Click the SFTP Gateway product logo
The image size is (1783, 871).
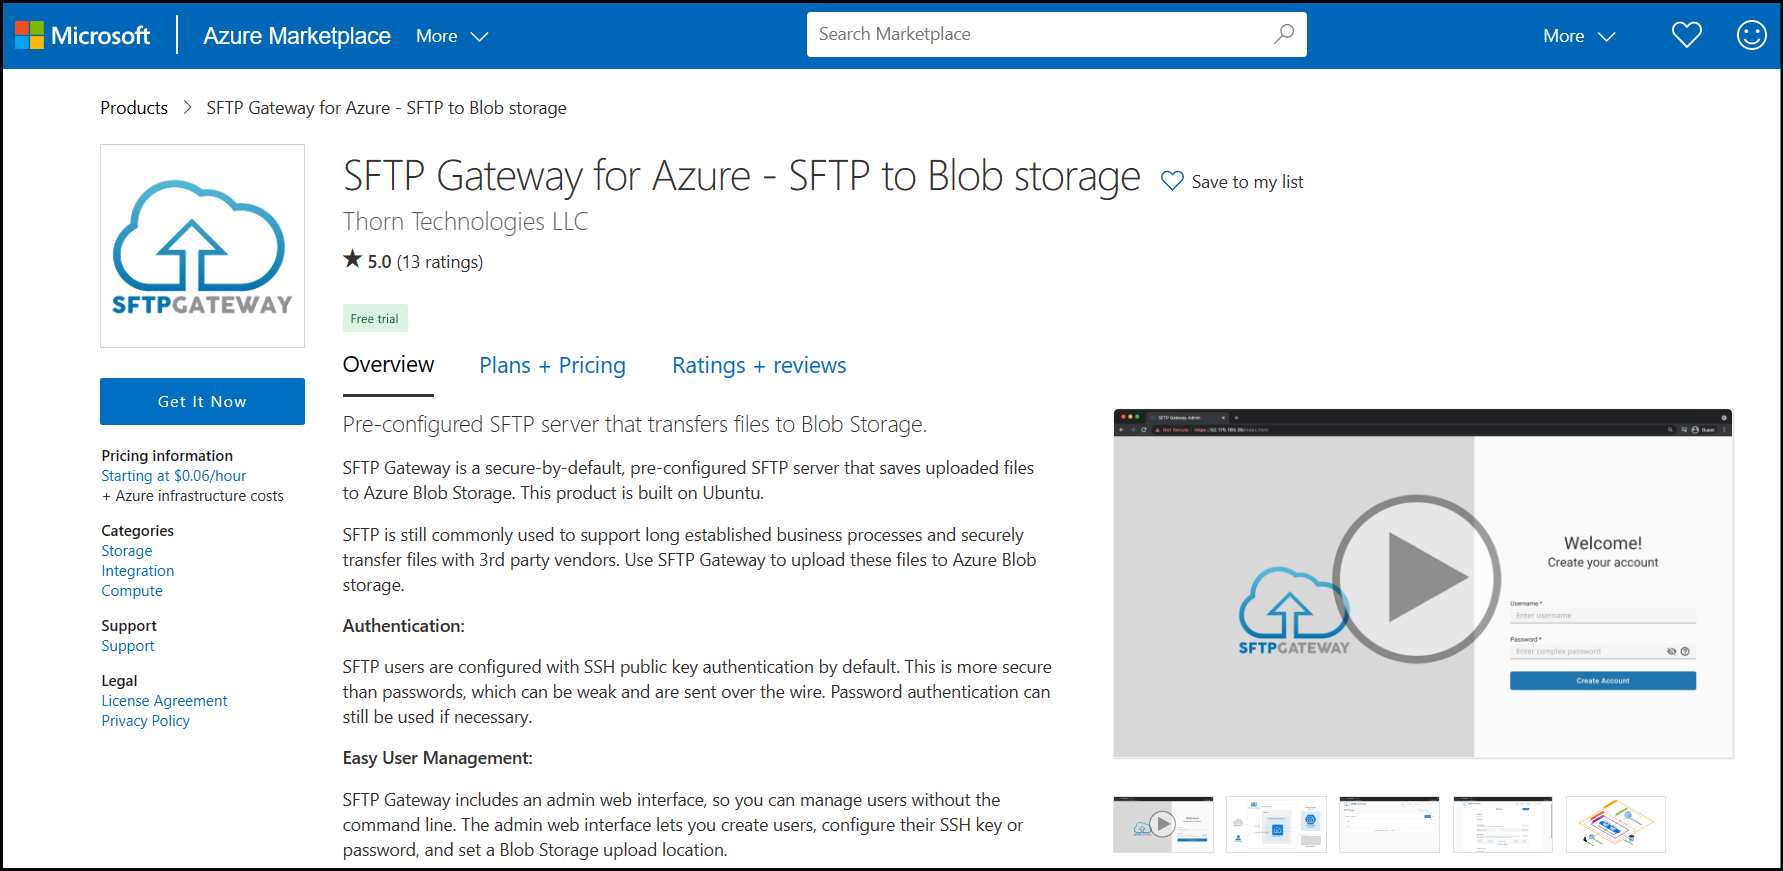coord(202,246)
